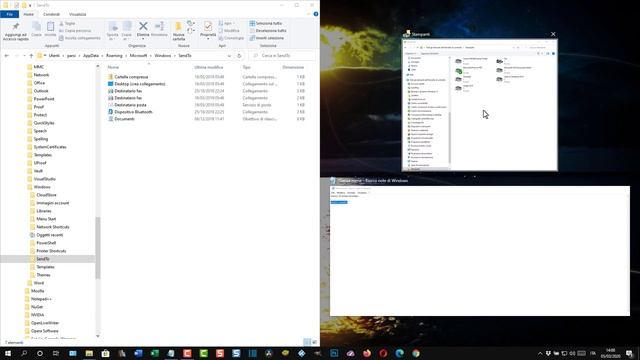Choose Copia percorso in ribbon

click(x=75, y=31)
